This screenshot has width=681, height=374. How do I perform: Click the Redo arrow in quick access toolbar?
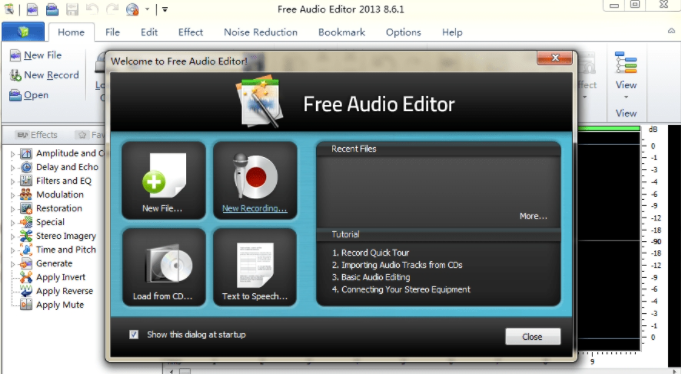[112, 9]
